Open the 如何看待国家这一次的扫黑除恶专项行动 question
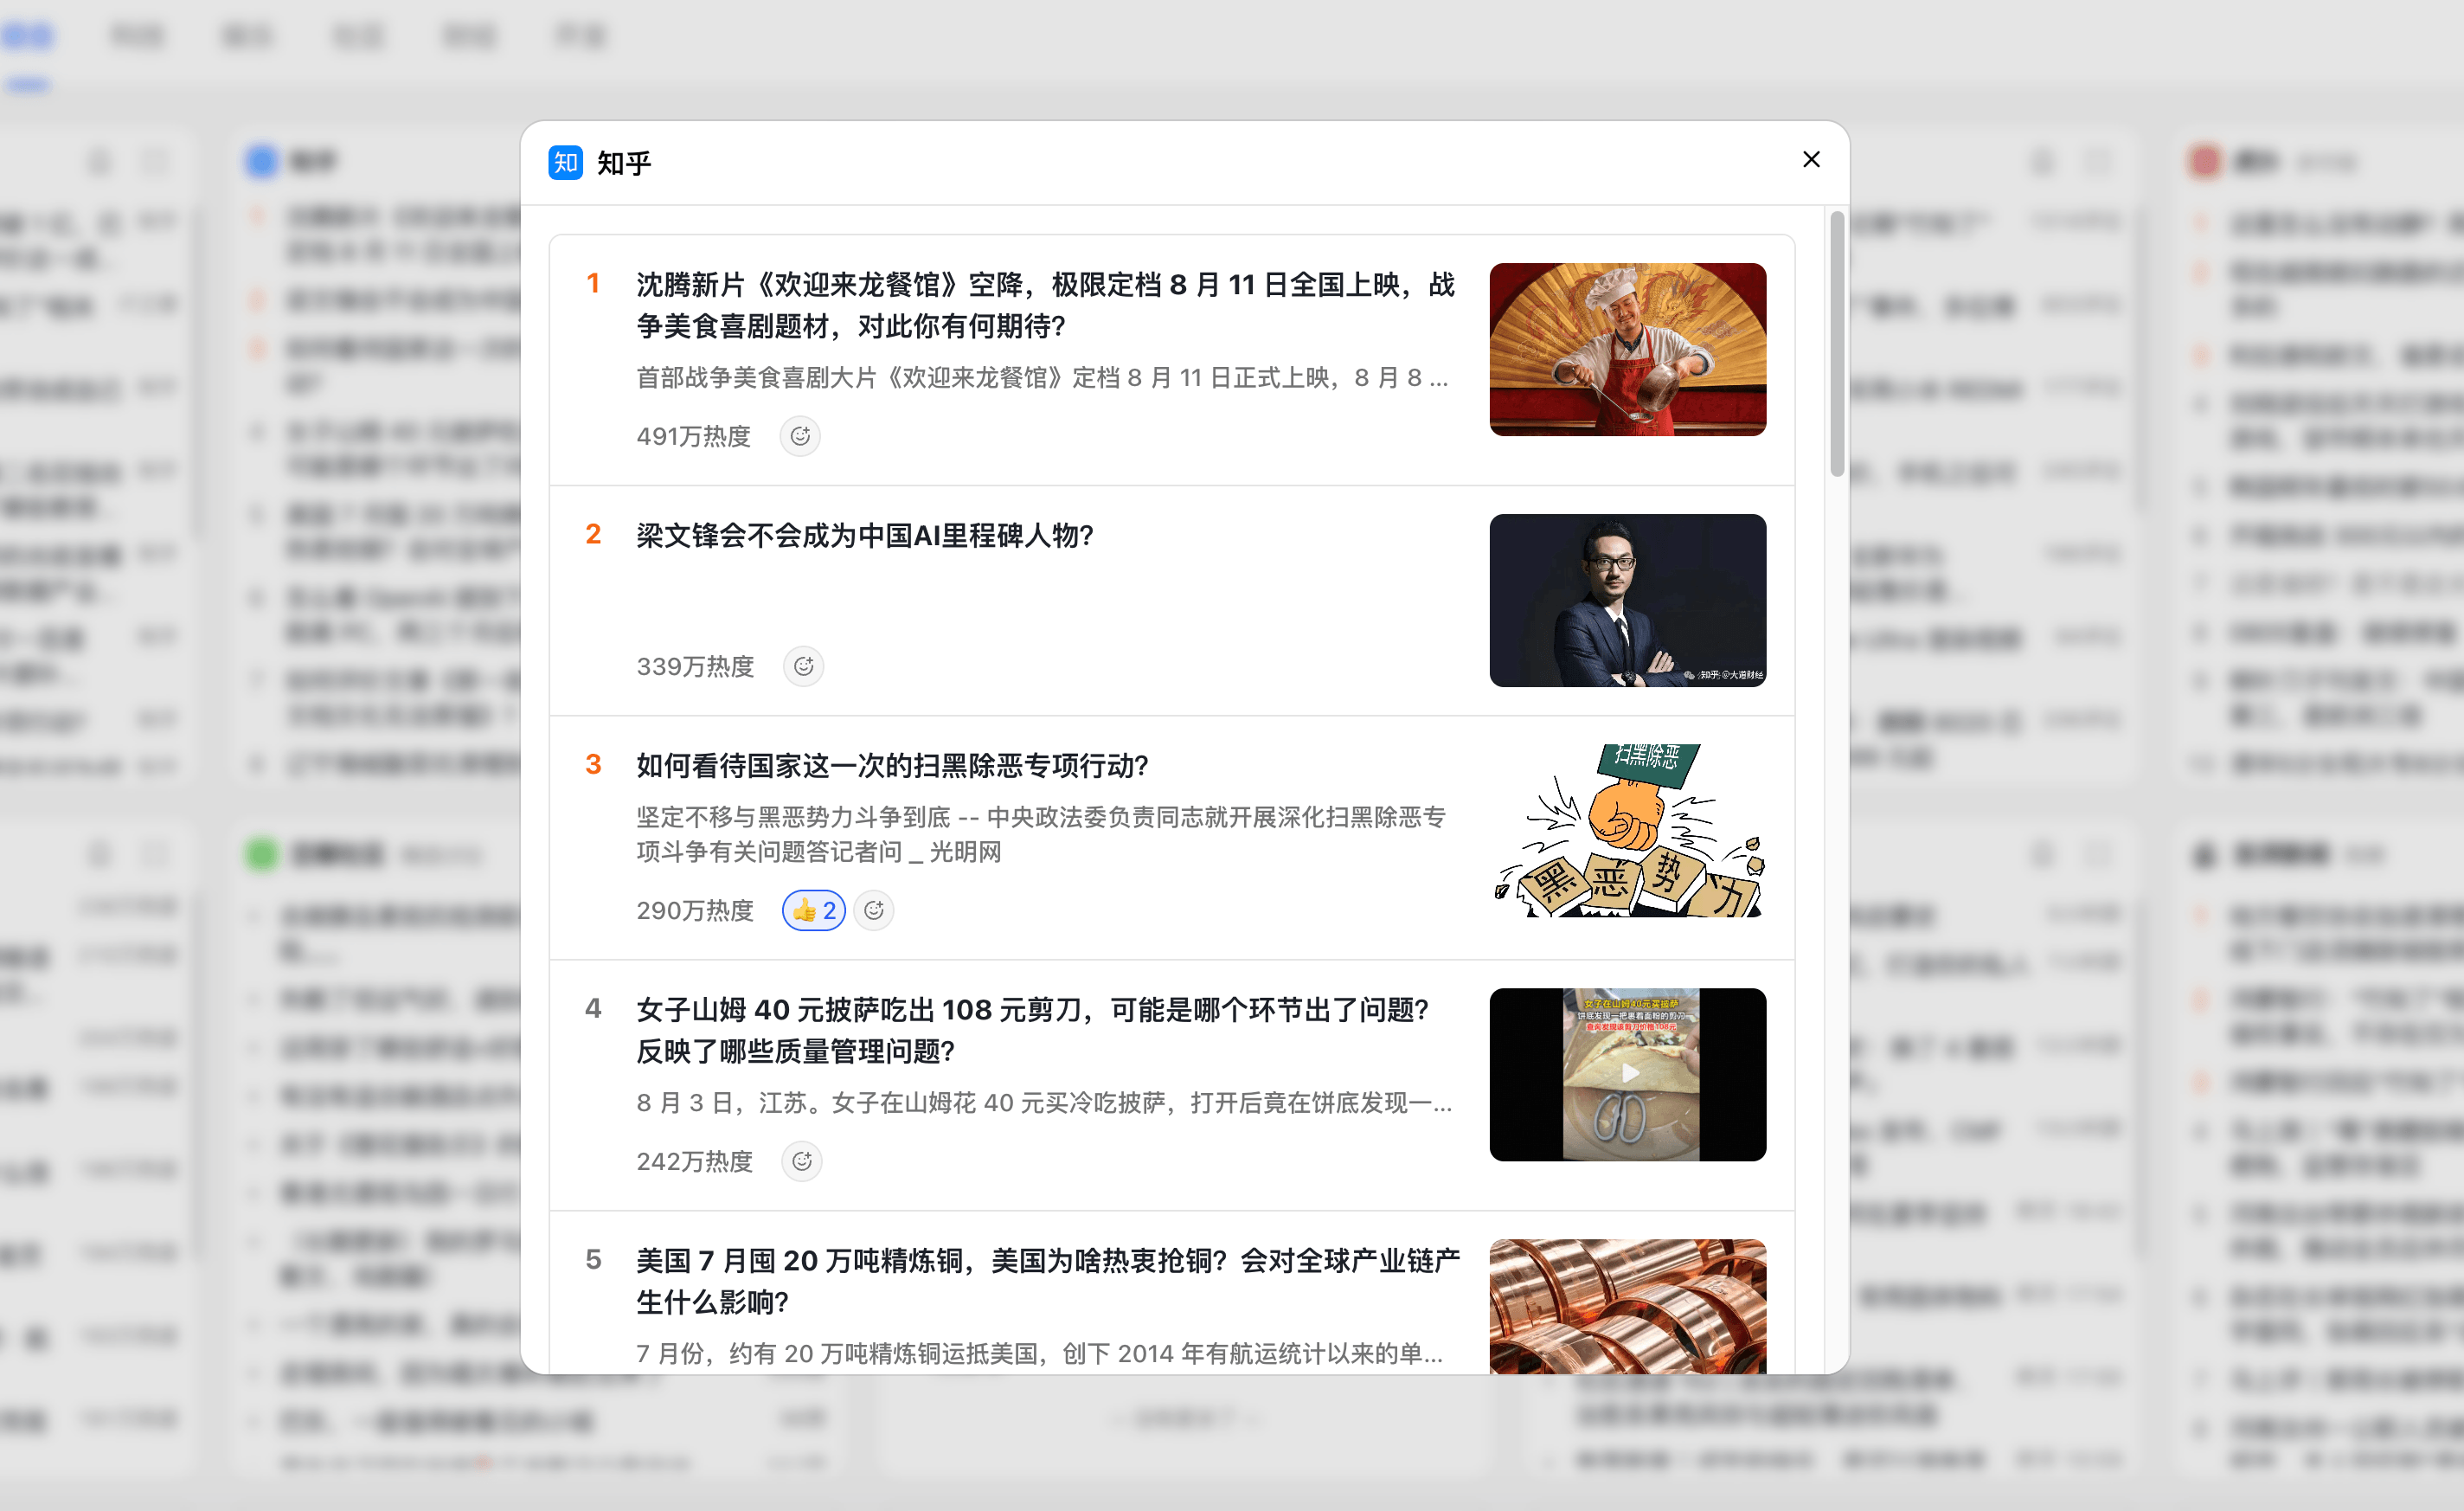The image size is (2464, 1511). tap(892, 766)
